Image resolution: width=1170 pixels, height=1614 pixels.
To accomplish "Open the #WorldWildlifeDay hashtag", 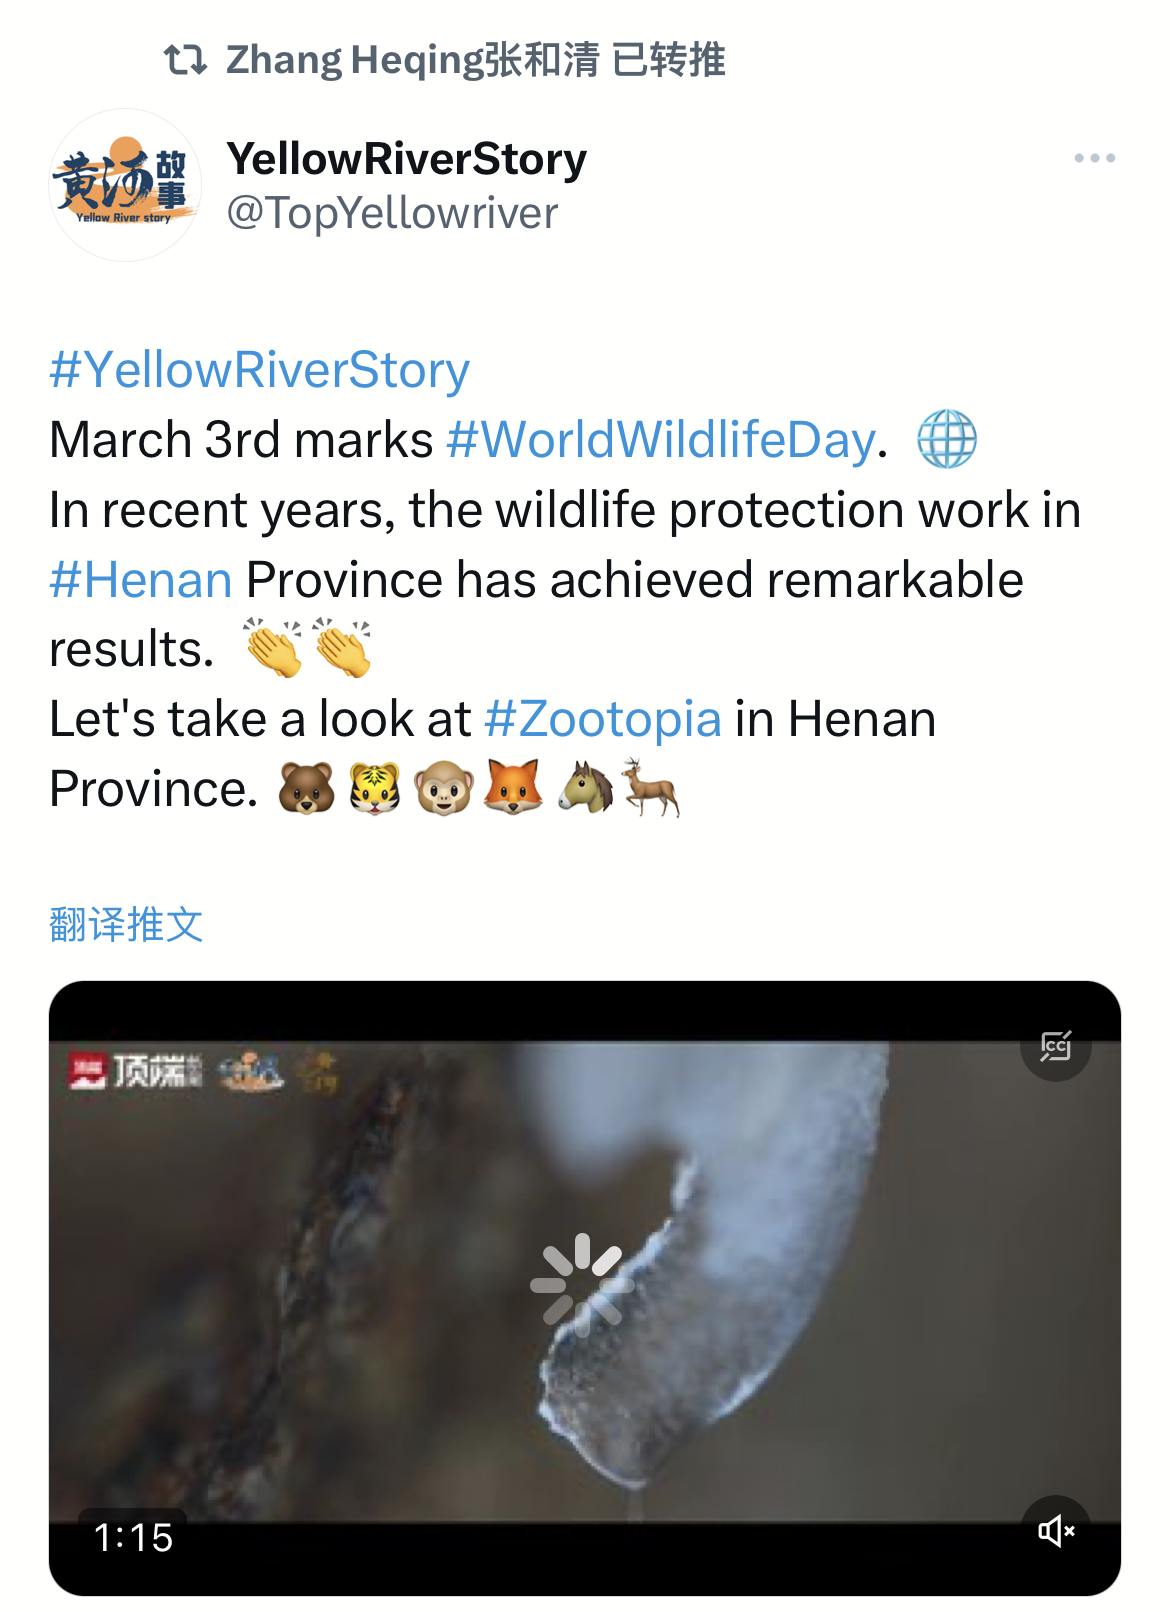I will click(x=661, y=440).
